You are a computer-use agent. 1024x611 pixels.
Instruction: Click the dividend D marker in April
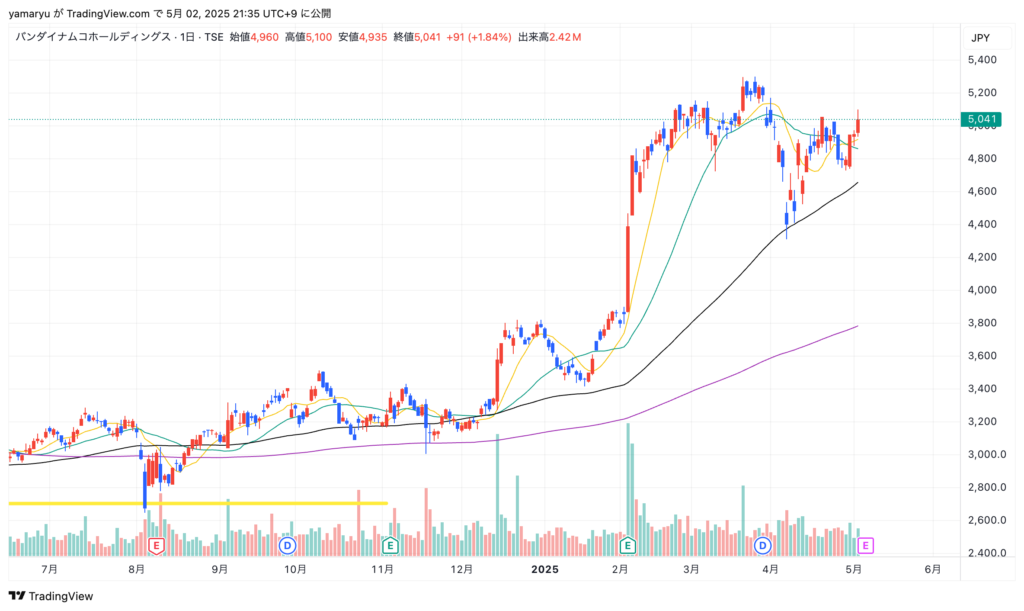pos(762,545)
